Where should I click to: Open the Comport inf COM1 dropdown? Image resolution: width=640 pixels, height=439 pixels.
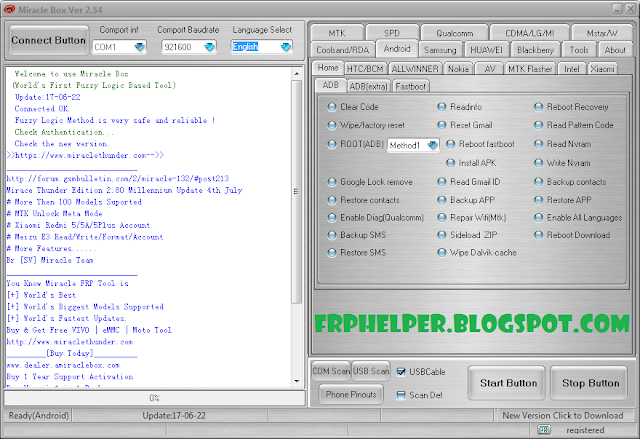[139, 47]
